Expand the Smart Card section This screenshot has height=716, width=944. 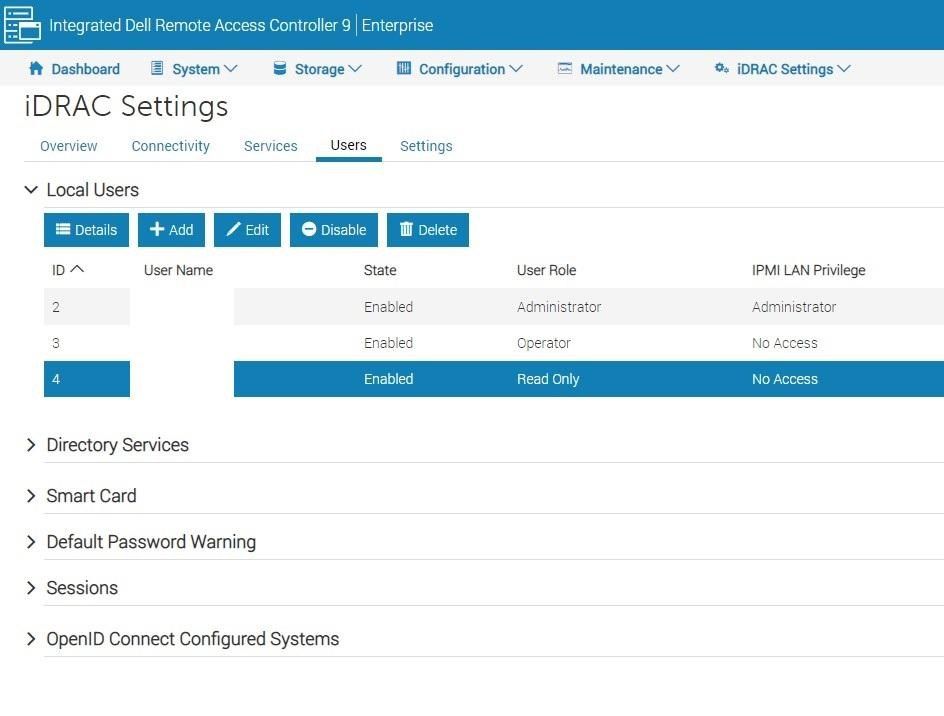point(31,495)
